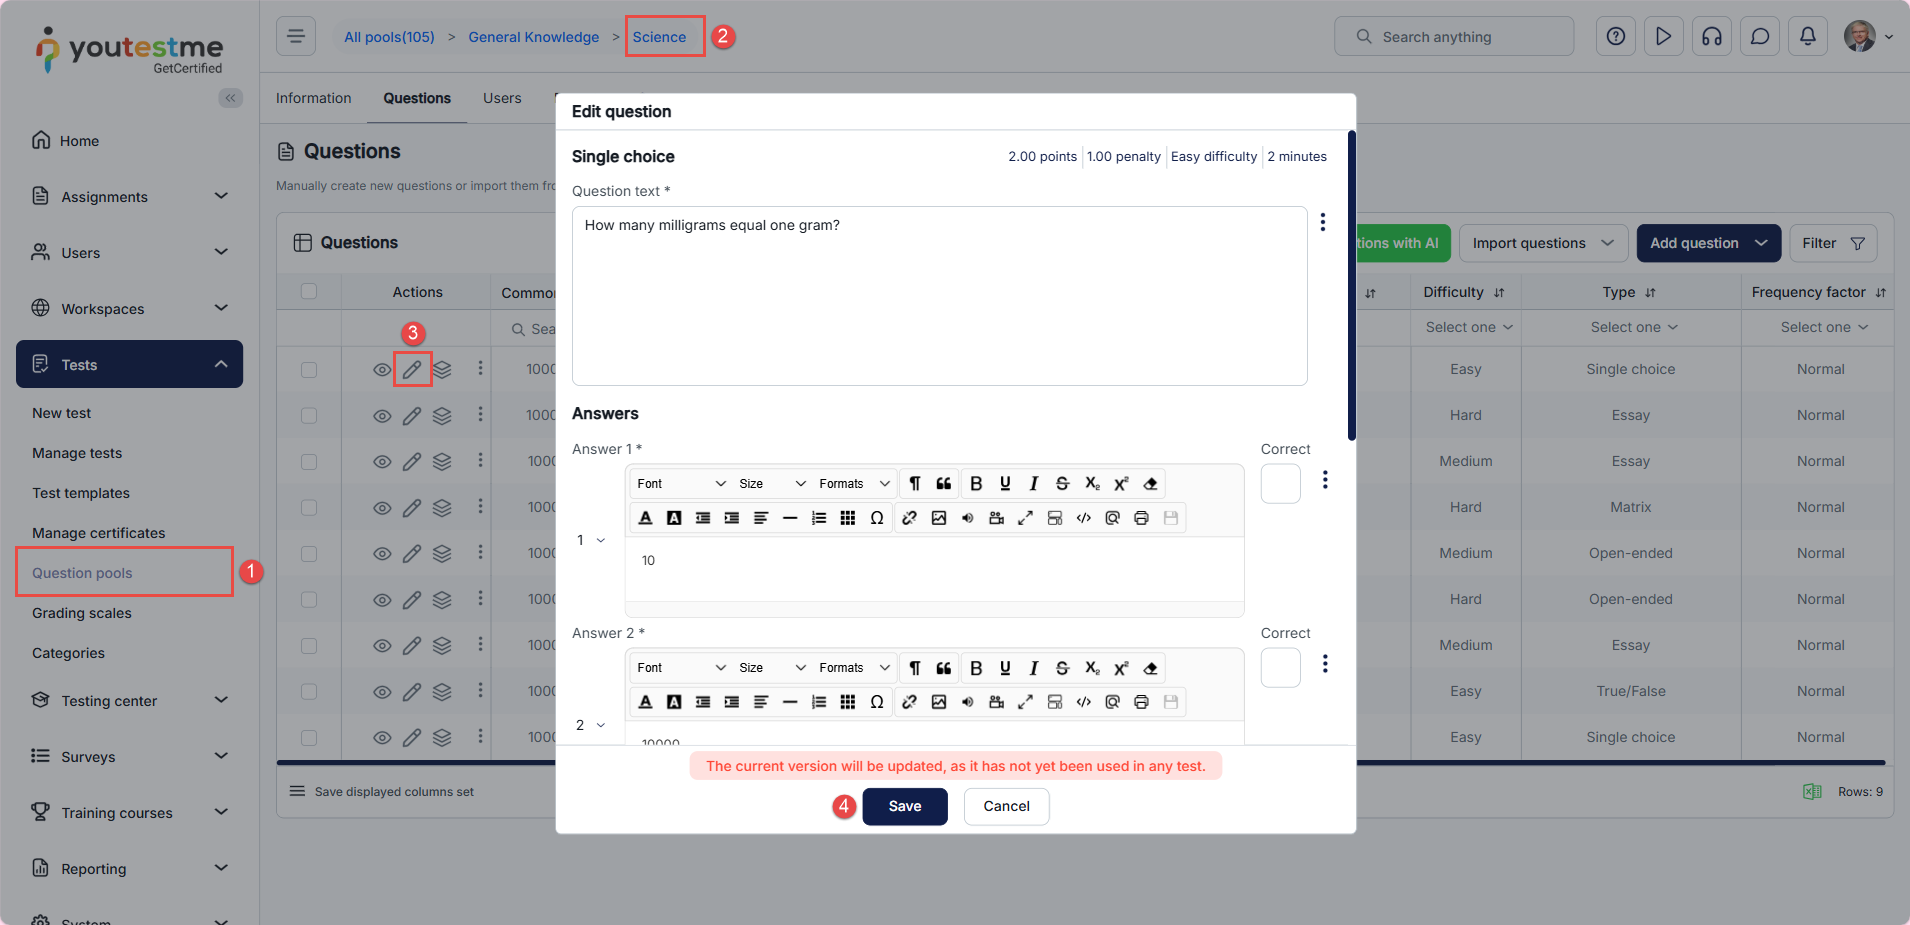Image resolution: width=1910 pixels, height=925 pixels.
Task: Open source code view in Answer 1 toolbar
Action: pyautogui.click(x=1083, y=518)
